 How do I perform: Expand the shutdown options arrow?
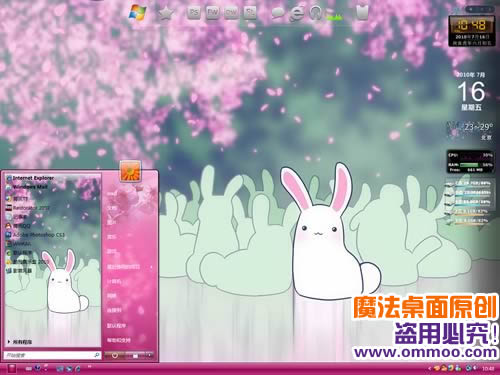(x=150, y=356)
